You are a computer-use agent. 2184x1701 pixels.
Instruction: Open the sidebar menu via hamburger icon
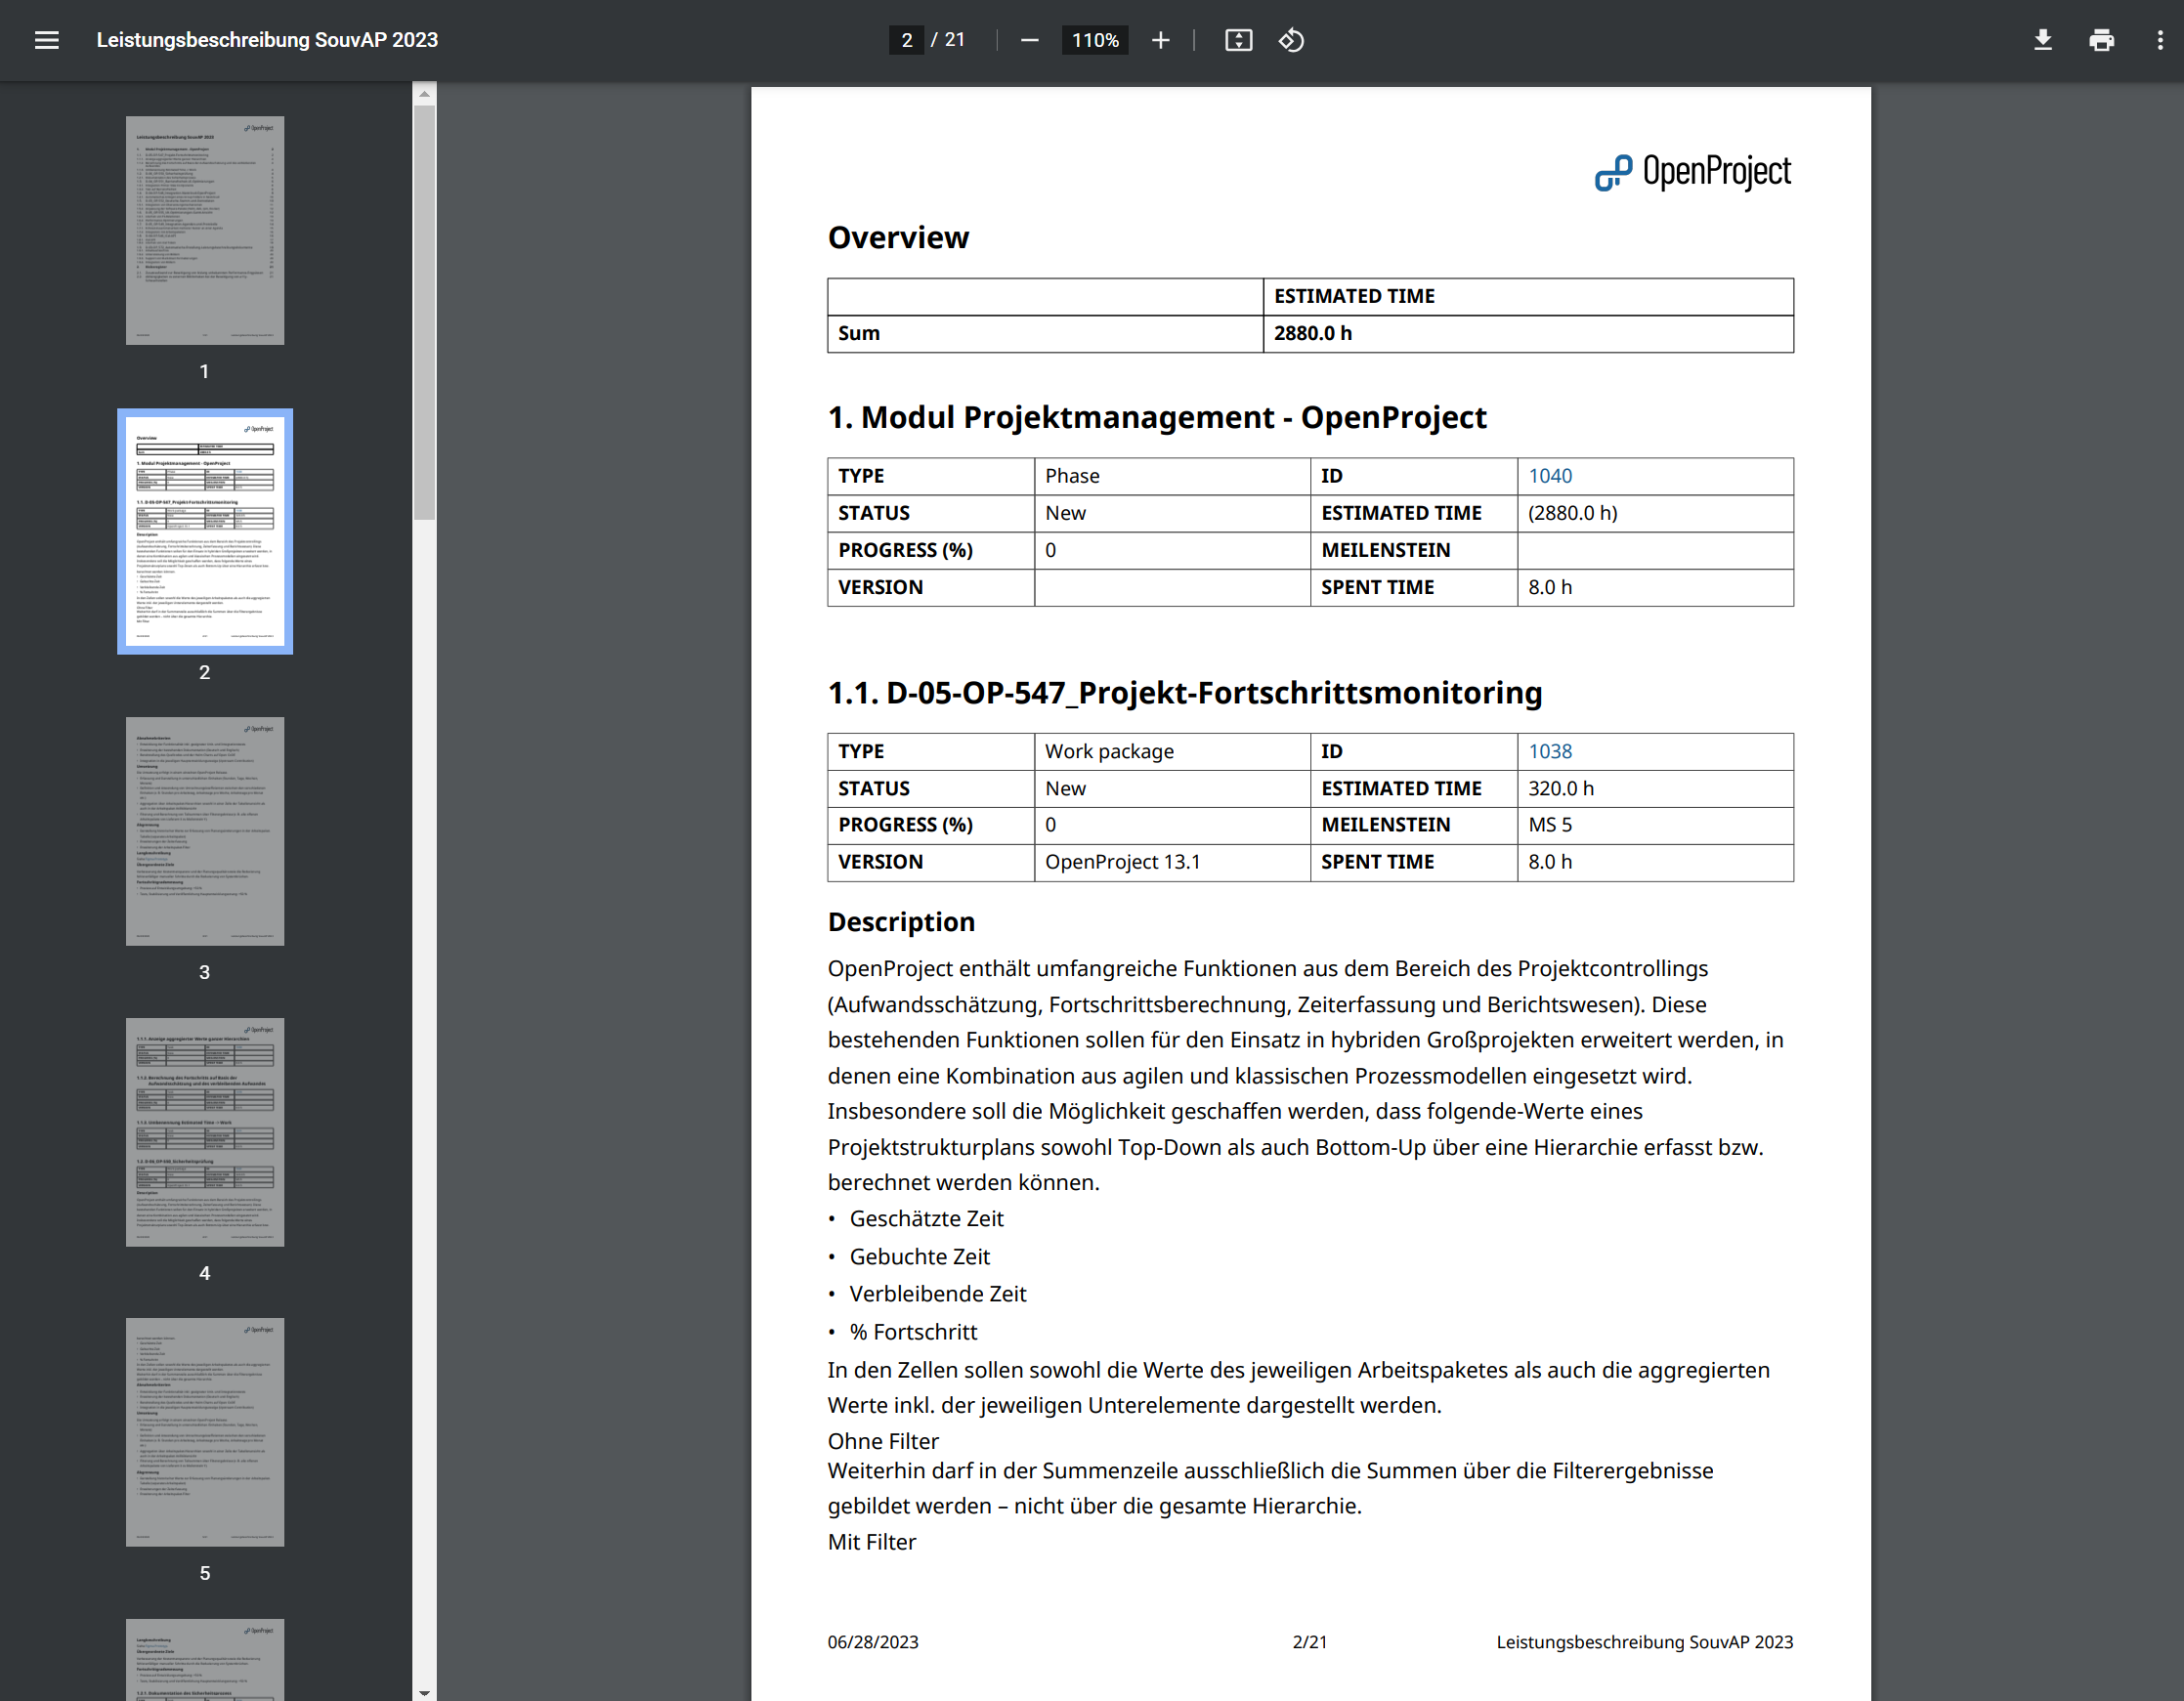(47, 40)
